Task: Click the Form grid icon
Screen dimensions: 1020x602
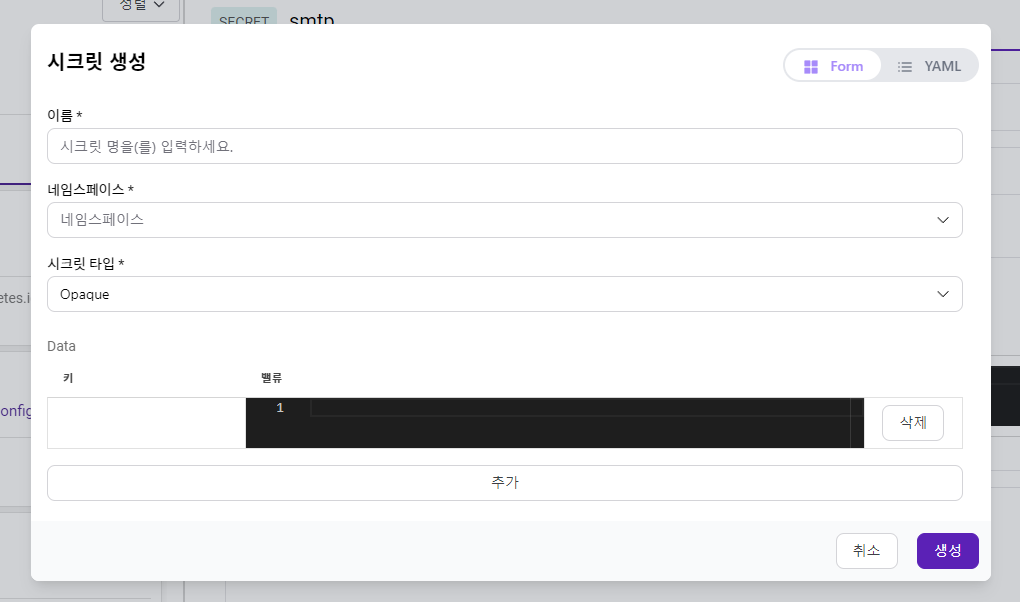Action: coord(811,67)
